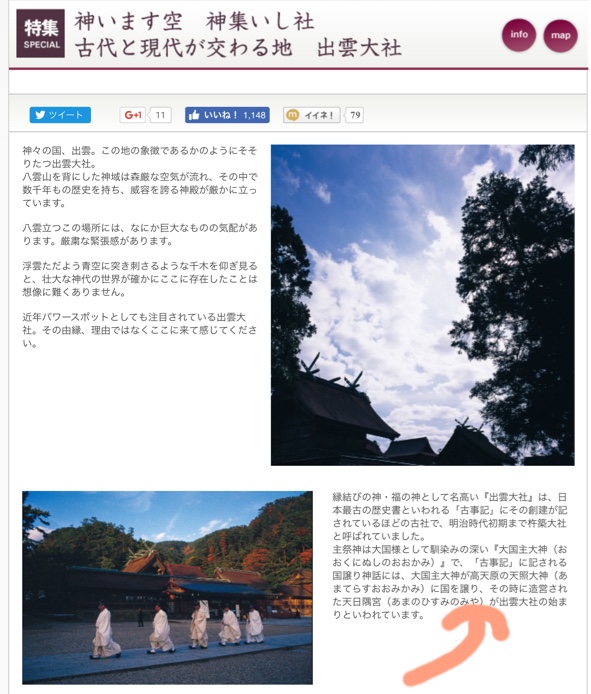Click the mixi count bubble showing 79
Viewport: 591px width, 694px height.
(x=354, y=116)
